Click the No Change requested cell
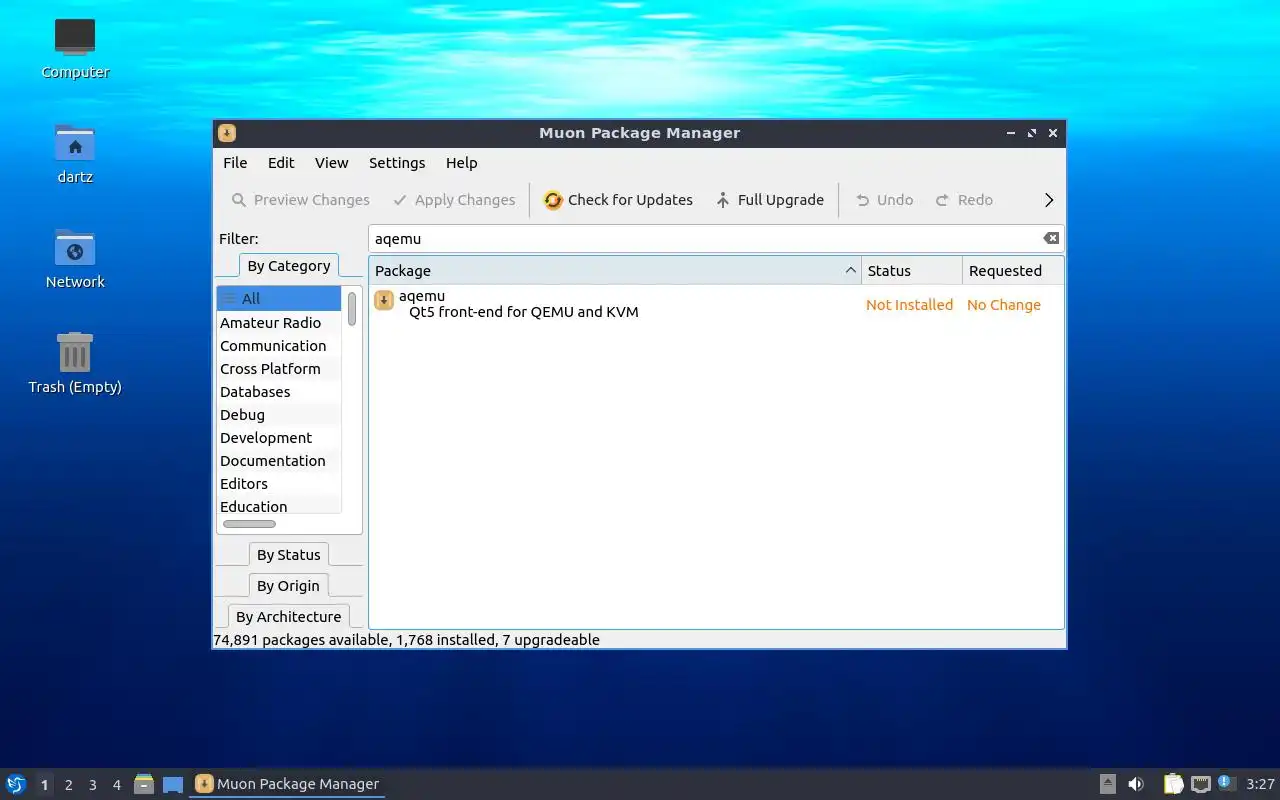1280x800 pixels. [1004, 305]
